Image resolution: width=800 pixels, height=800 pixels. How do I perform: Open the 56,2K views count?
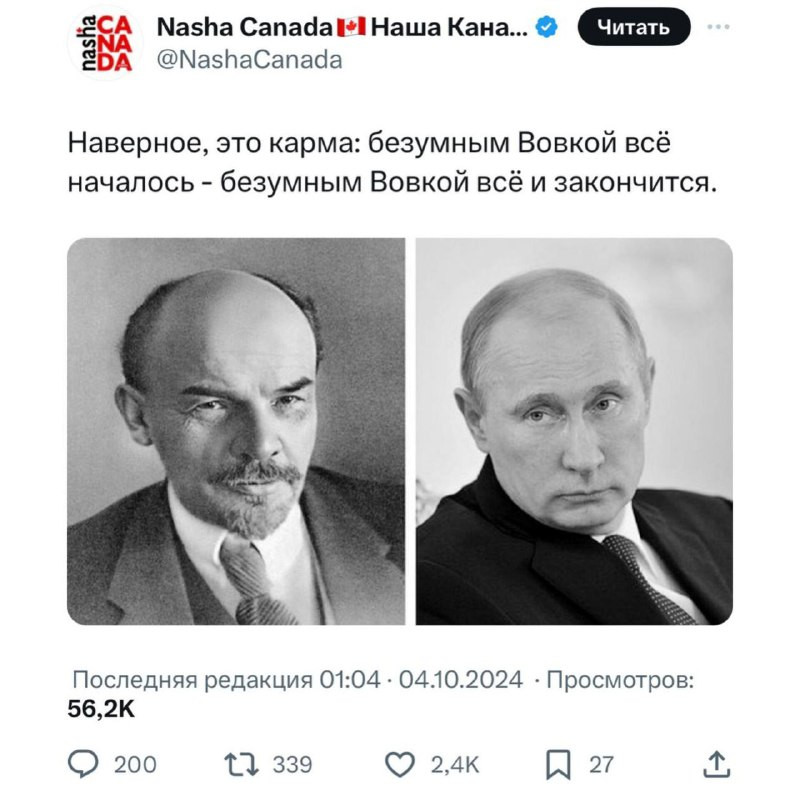[101, 709]
